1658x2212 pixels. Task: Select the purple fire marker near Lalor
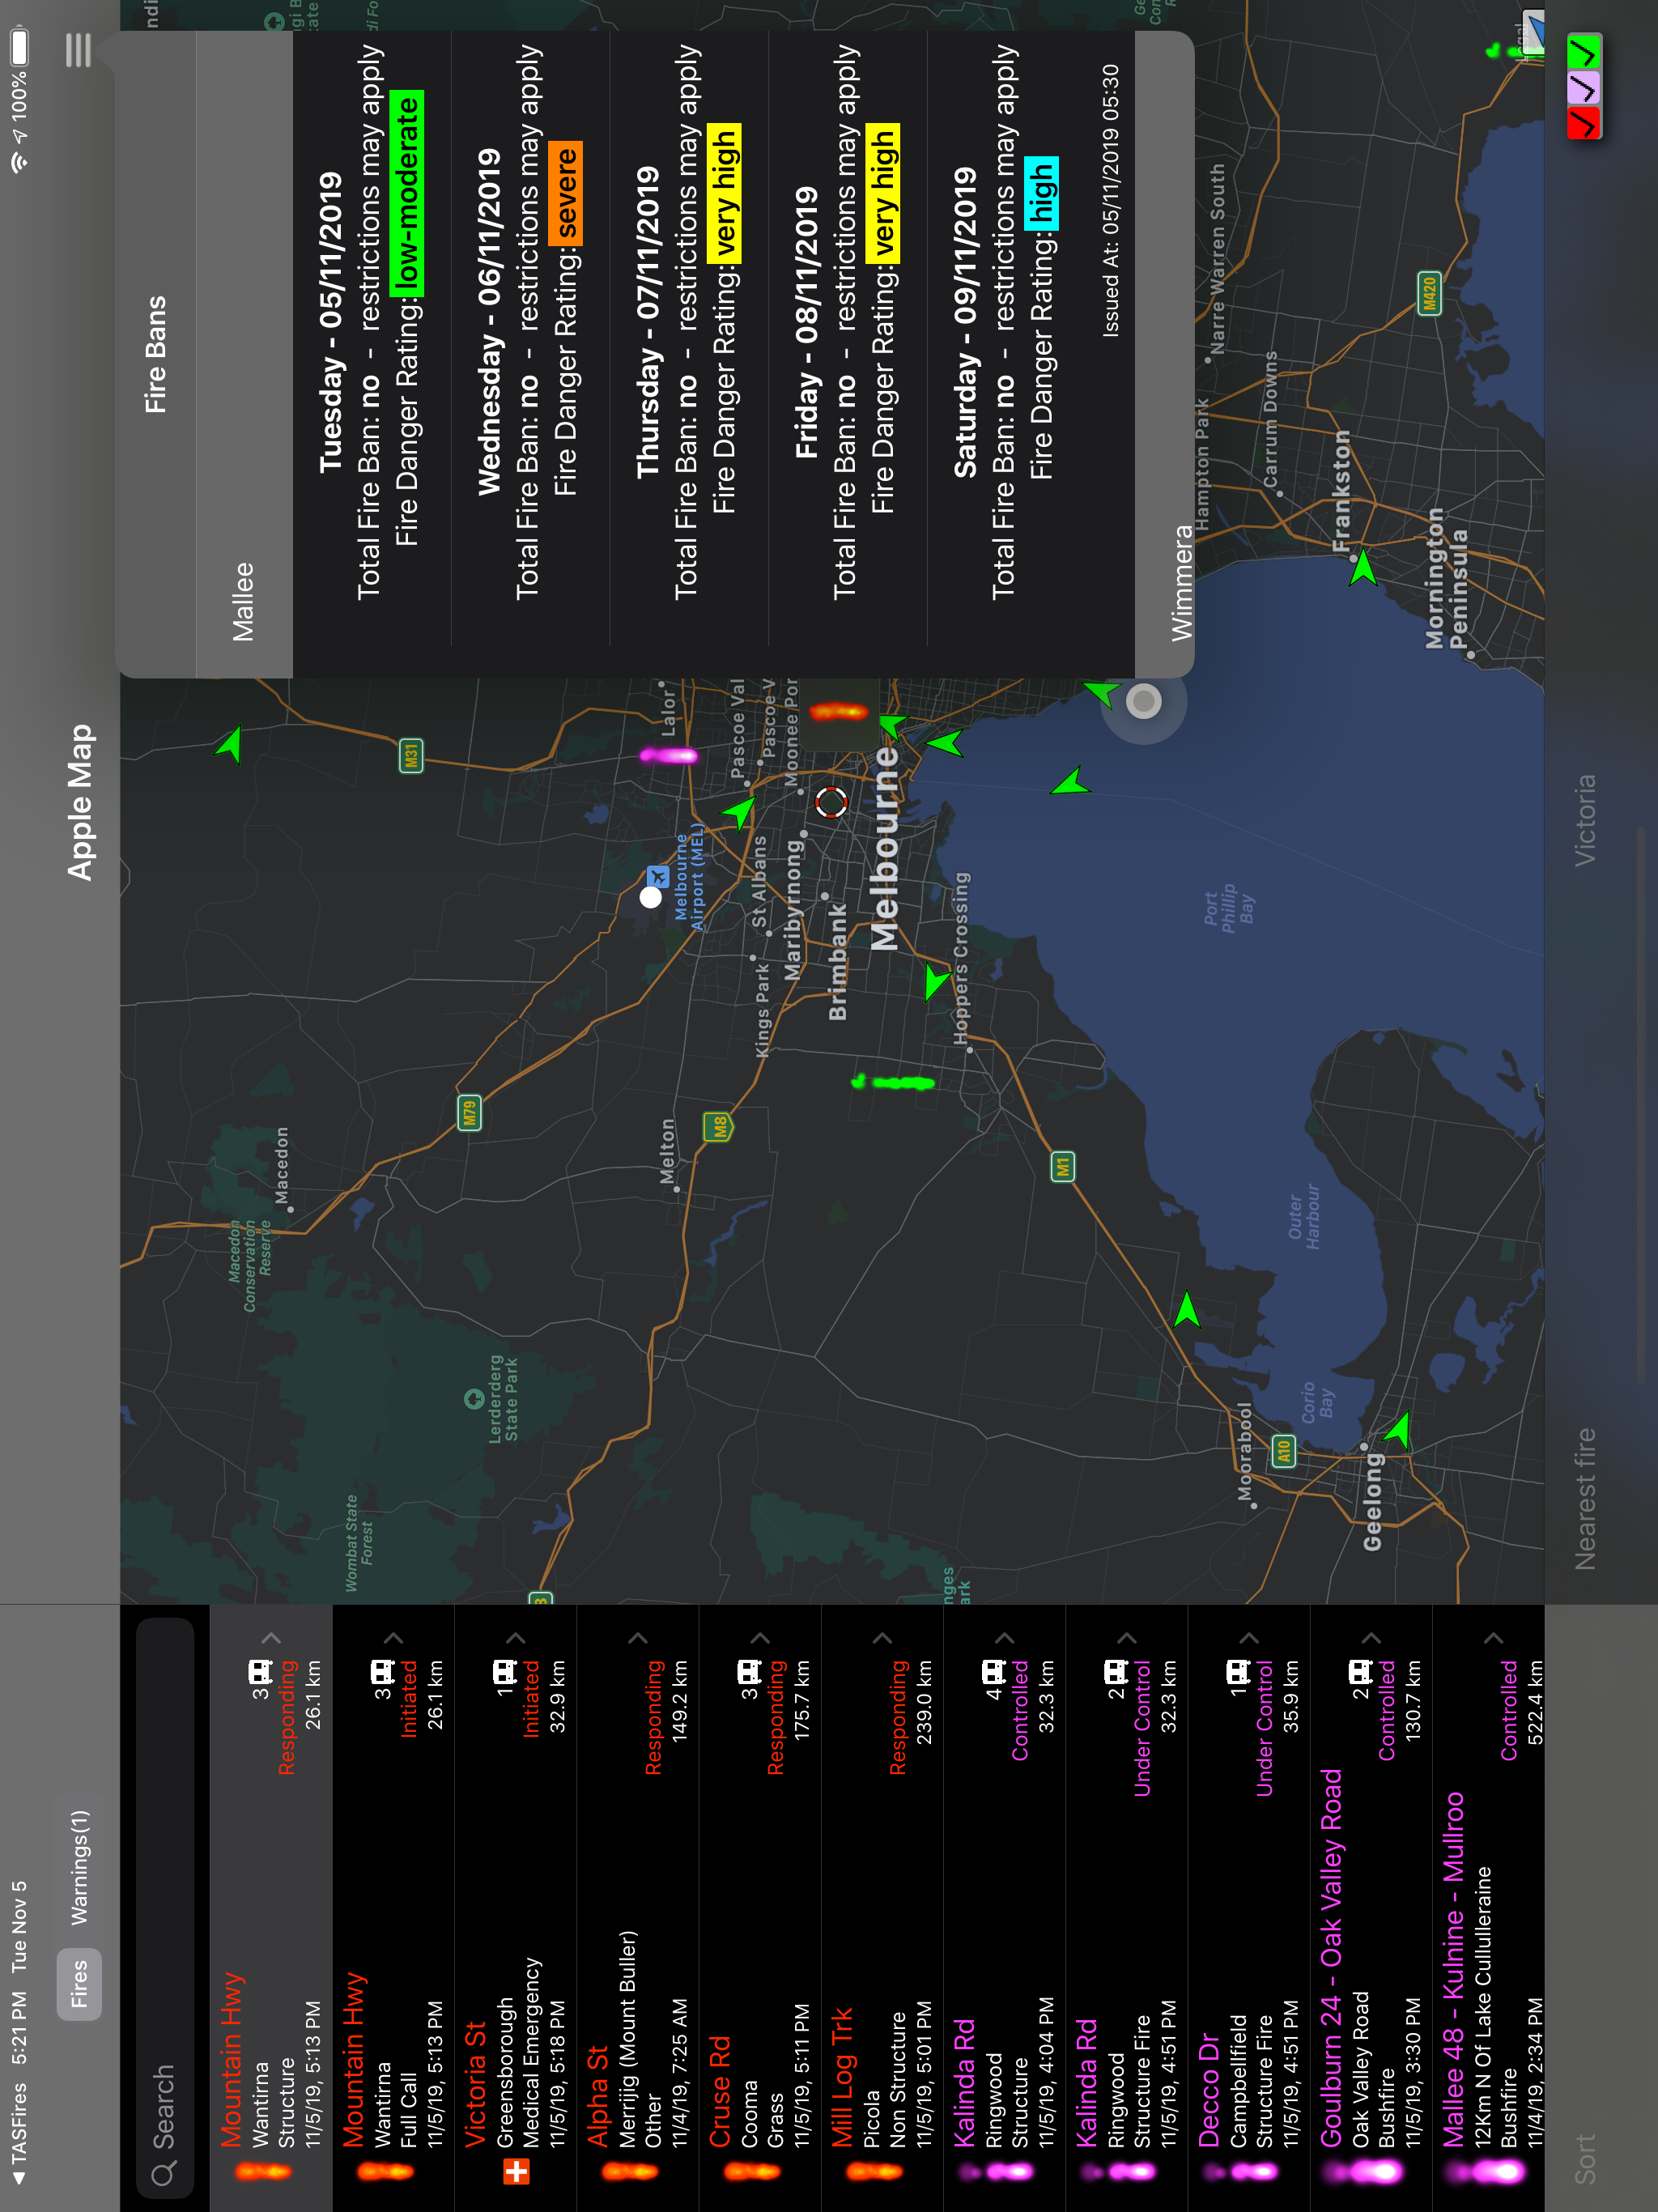tap(669, 755)
